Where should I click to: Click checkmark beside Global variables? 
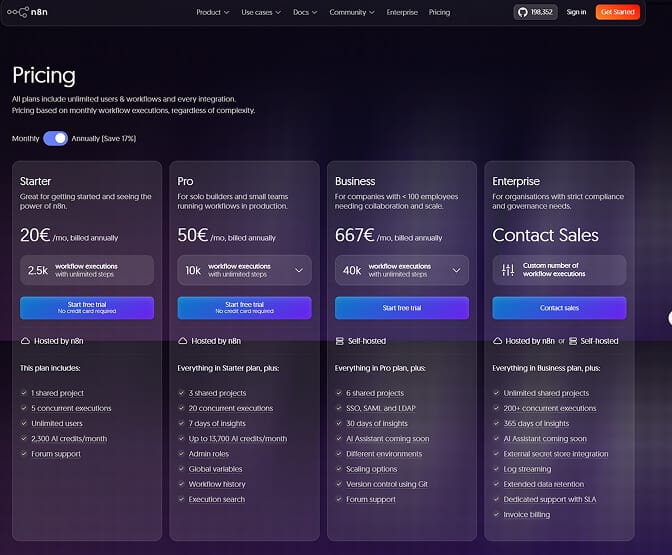[181, 469]
